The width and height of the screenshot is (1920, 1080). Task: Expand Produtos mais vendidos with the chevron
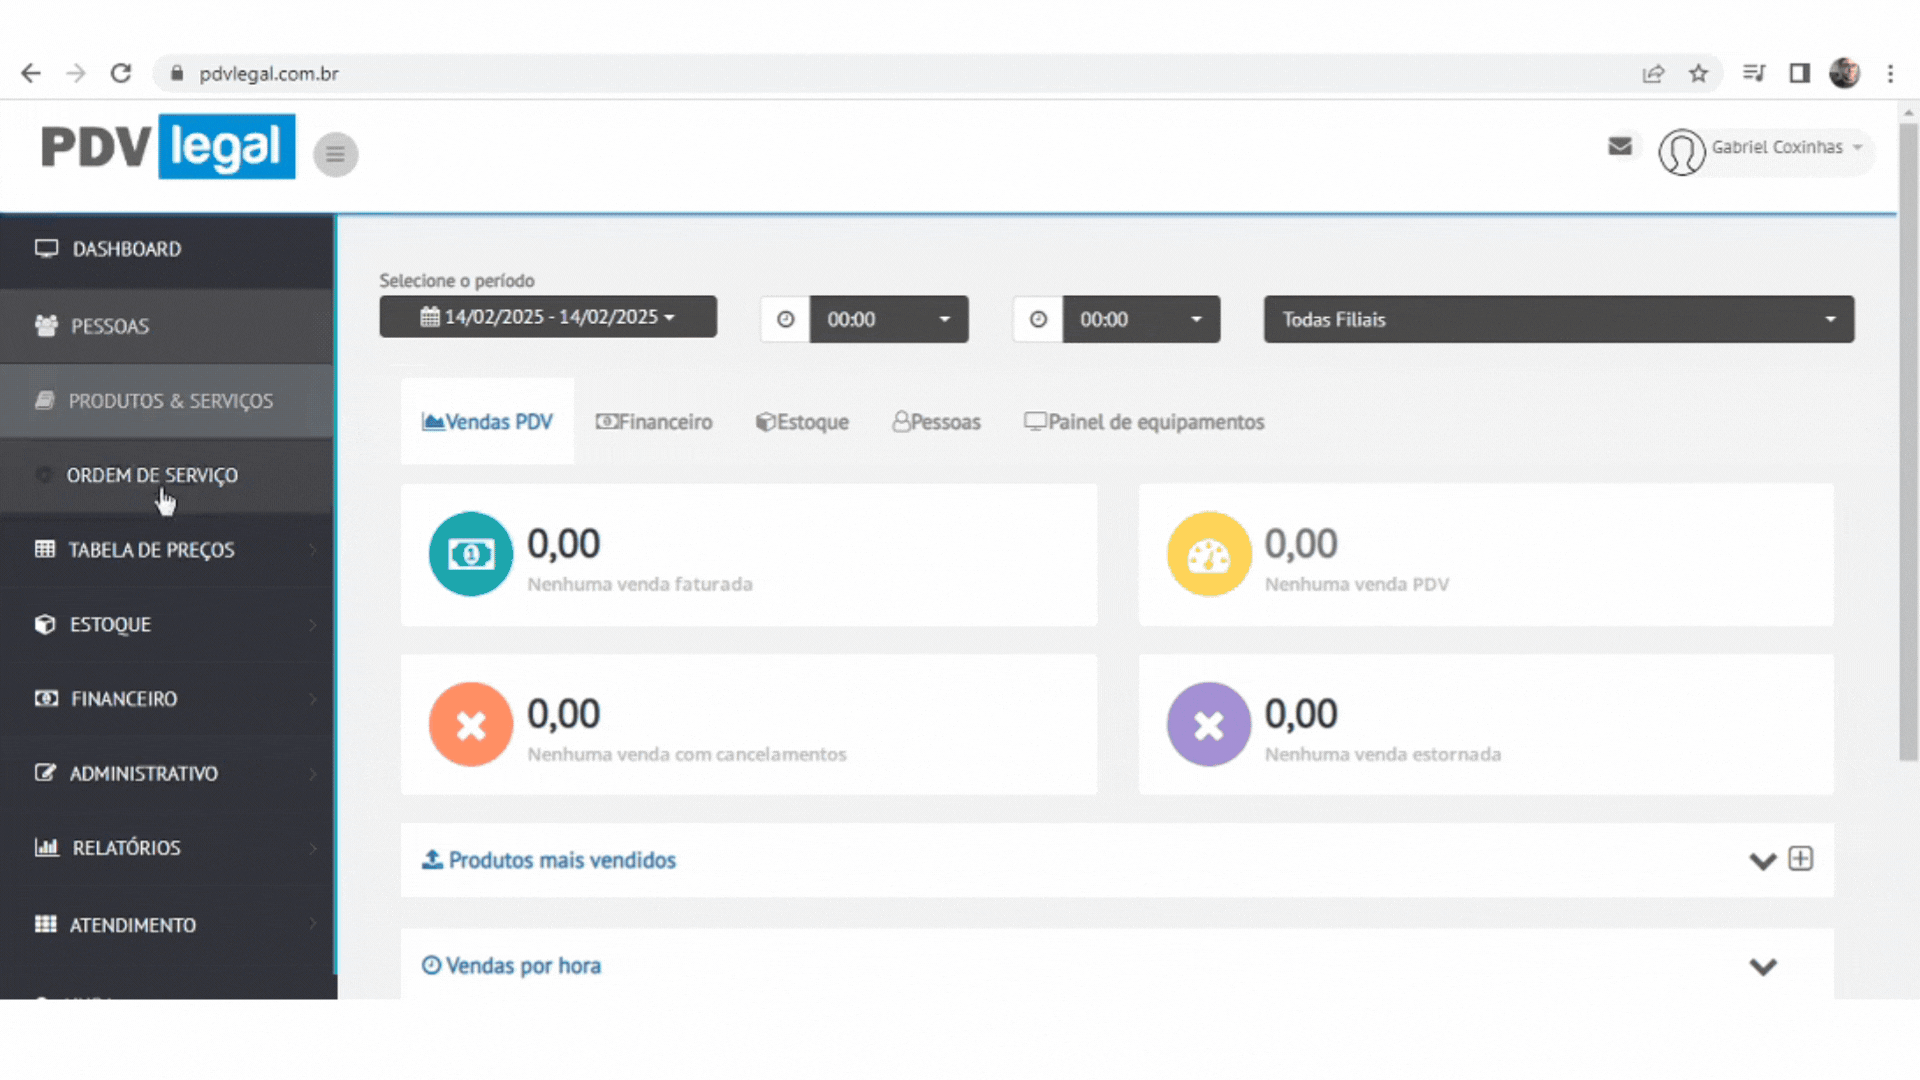(1762, 860)
